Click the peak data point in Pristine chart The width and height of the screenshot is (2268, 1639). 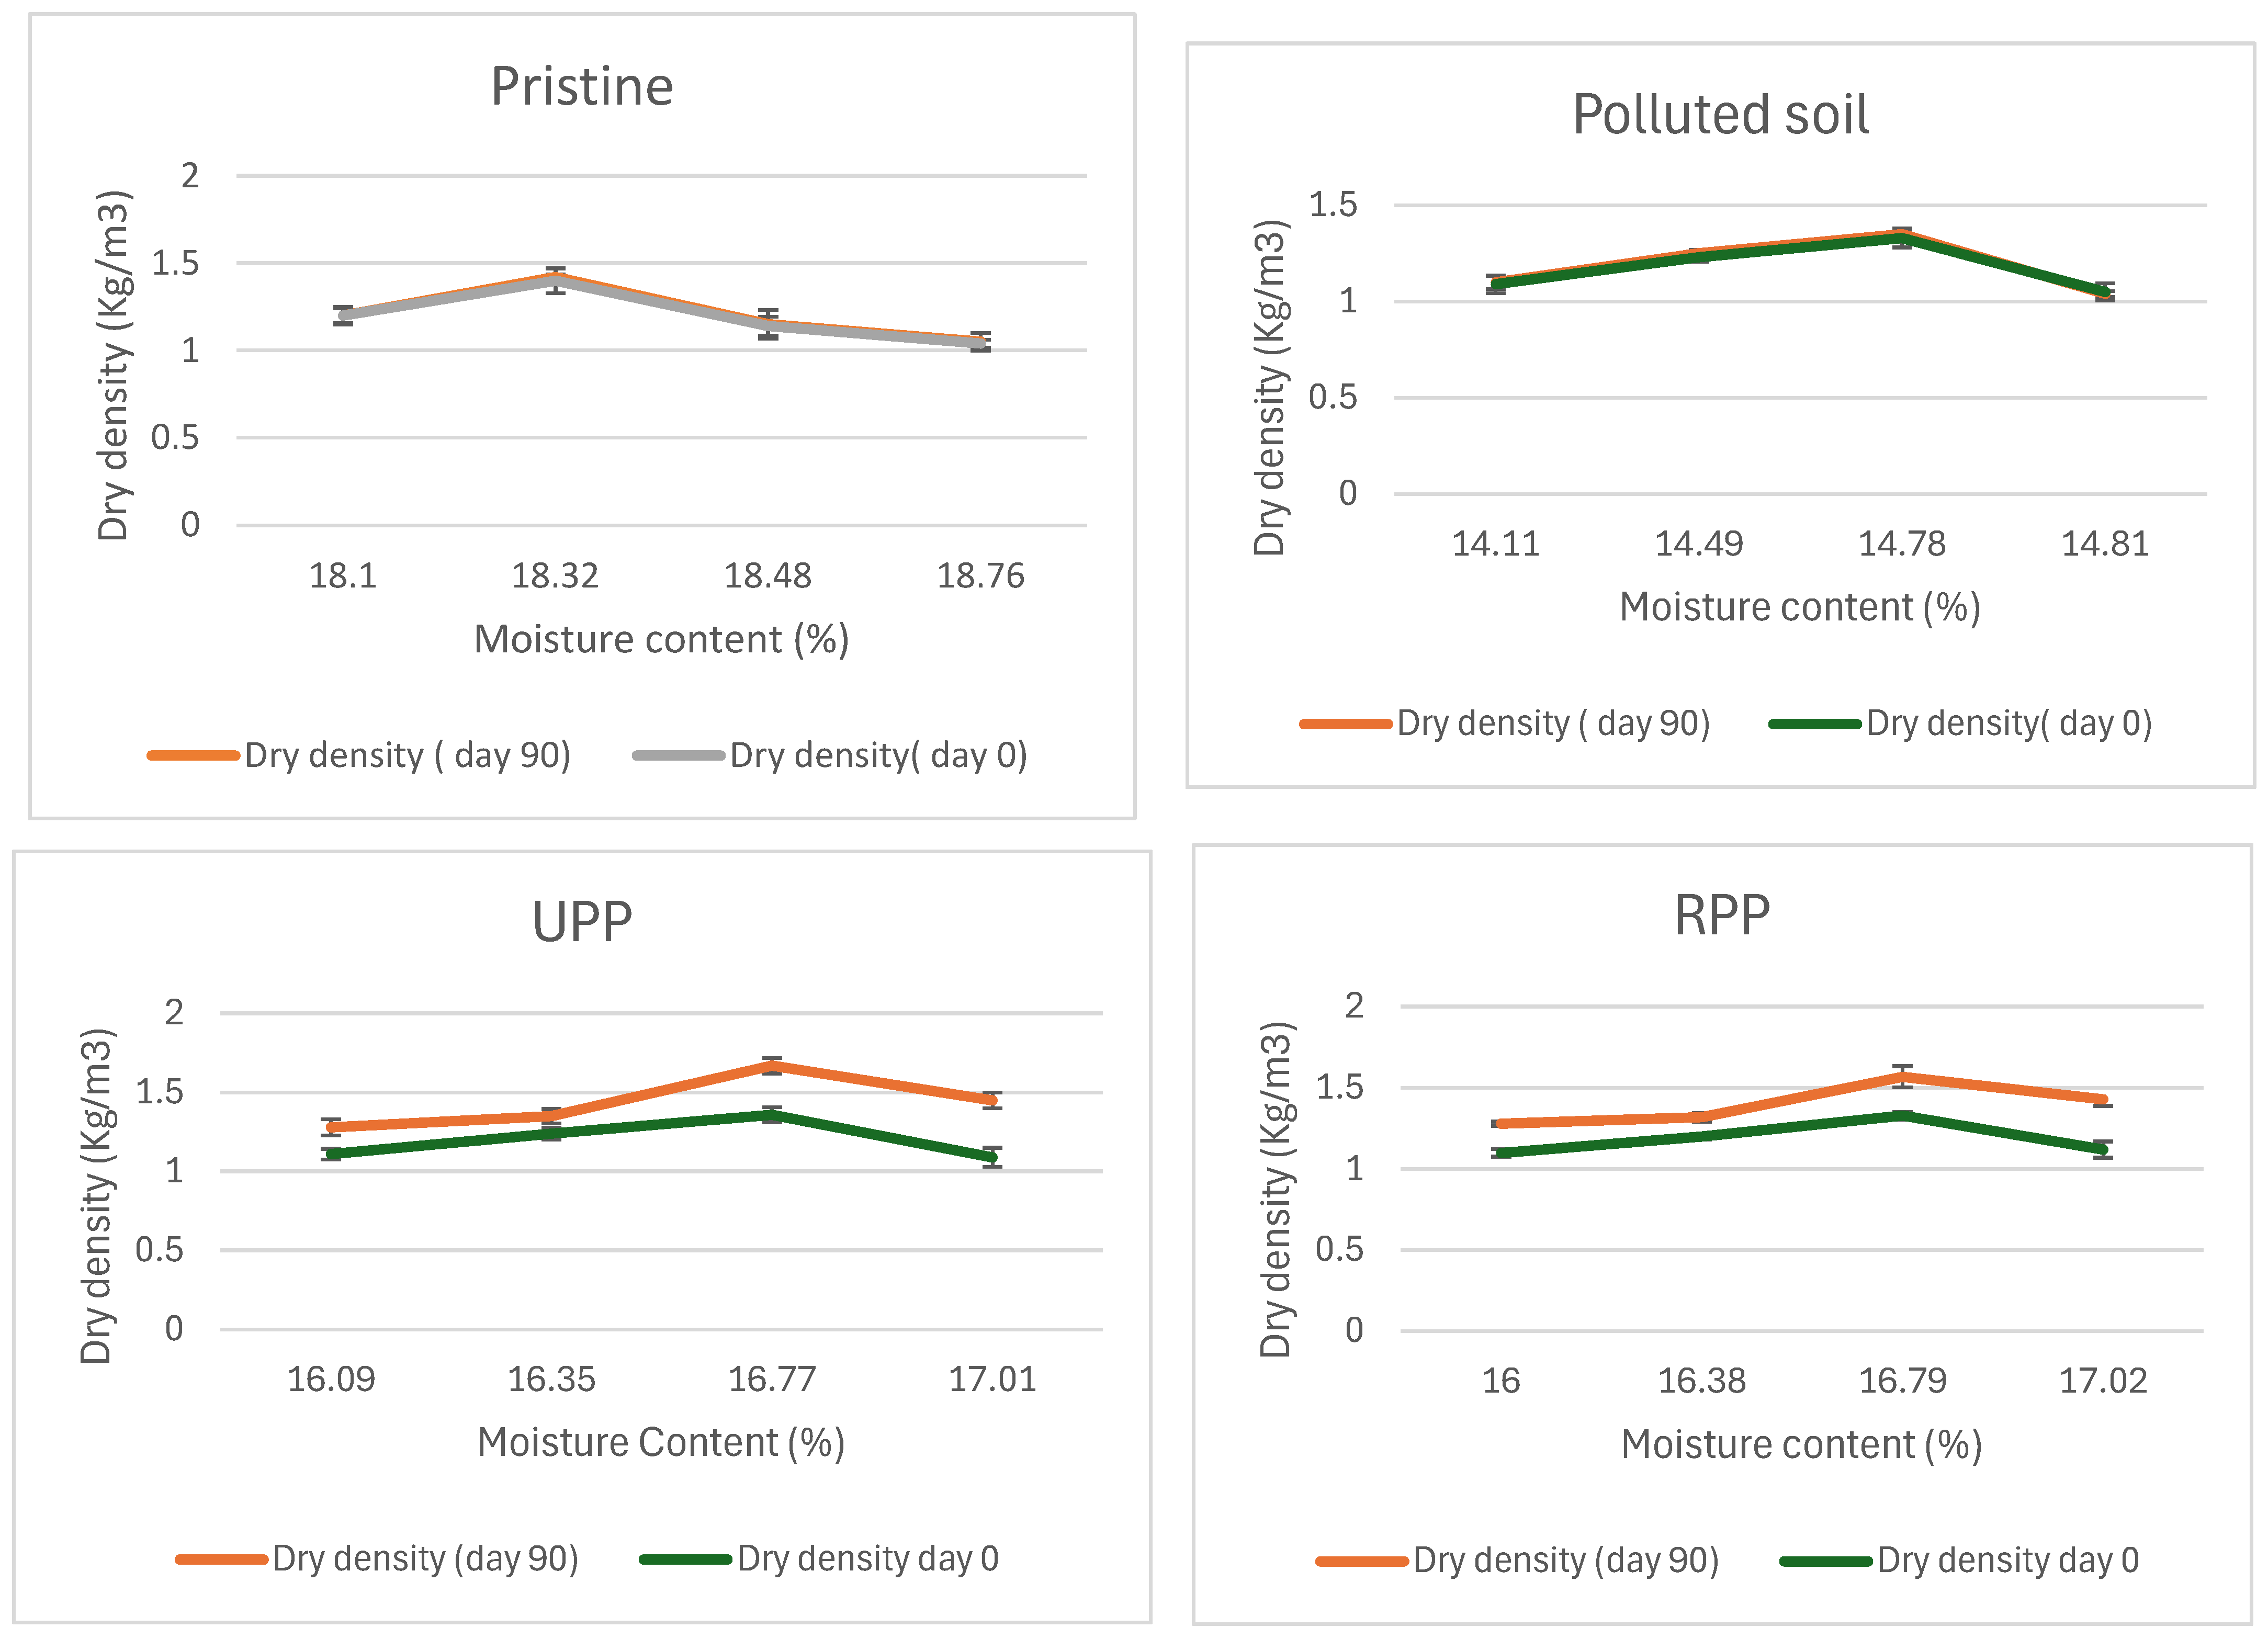point(556,280)
